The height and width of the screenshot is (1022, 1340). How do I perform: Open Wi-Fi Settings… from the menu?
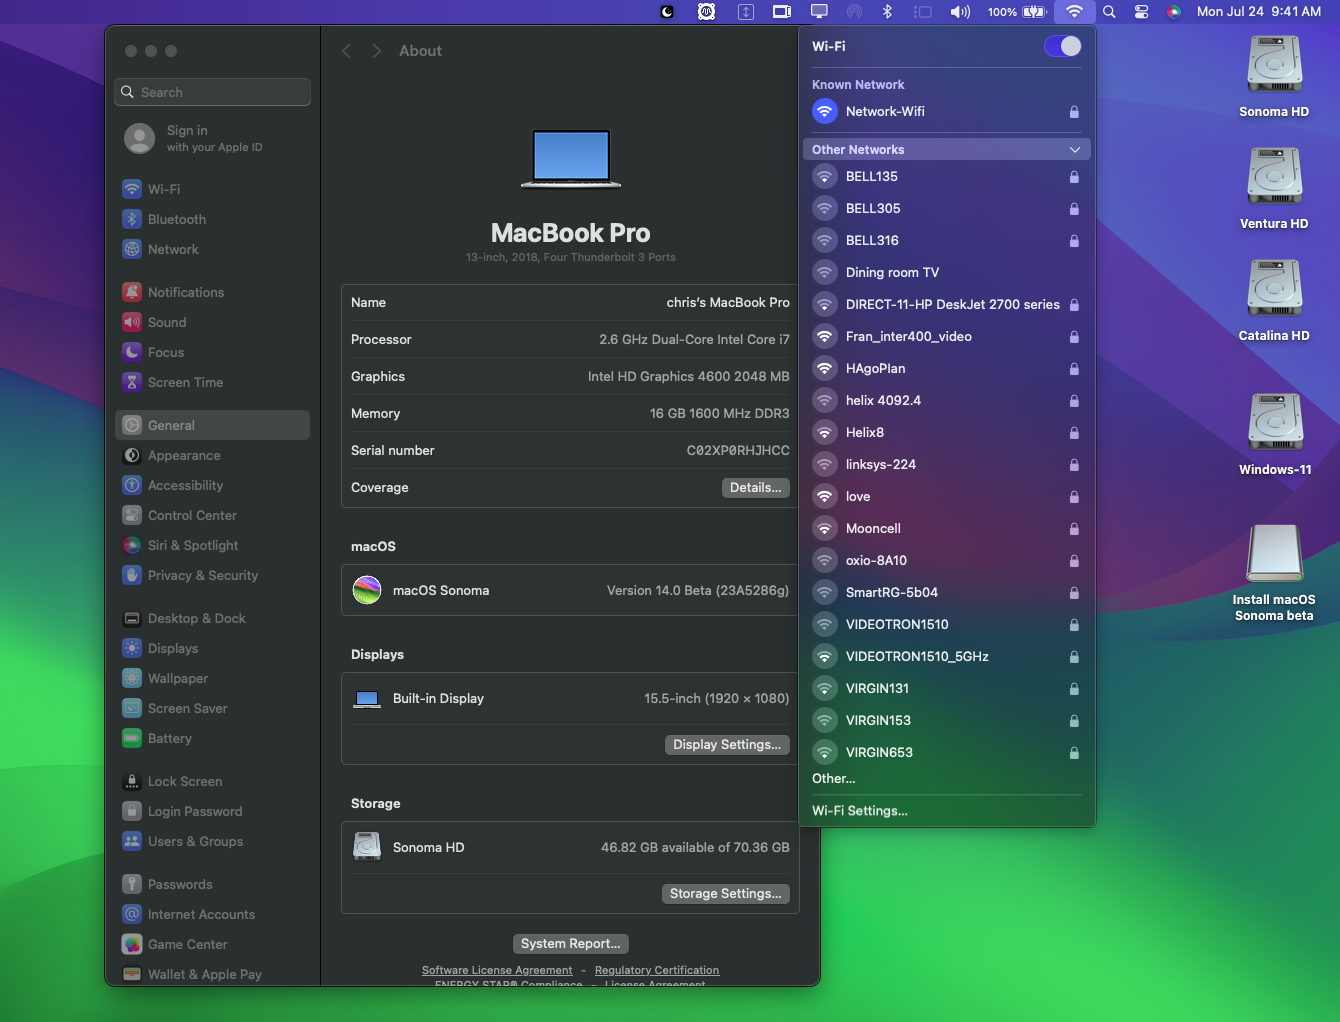pyautogui.click(x=860, y=811)
